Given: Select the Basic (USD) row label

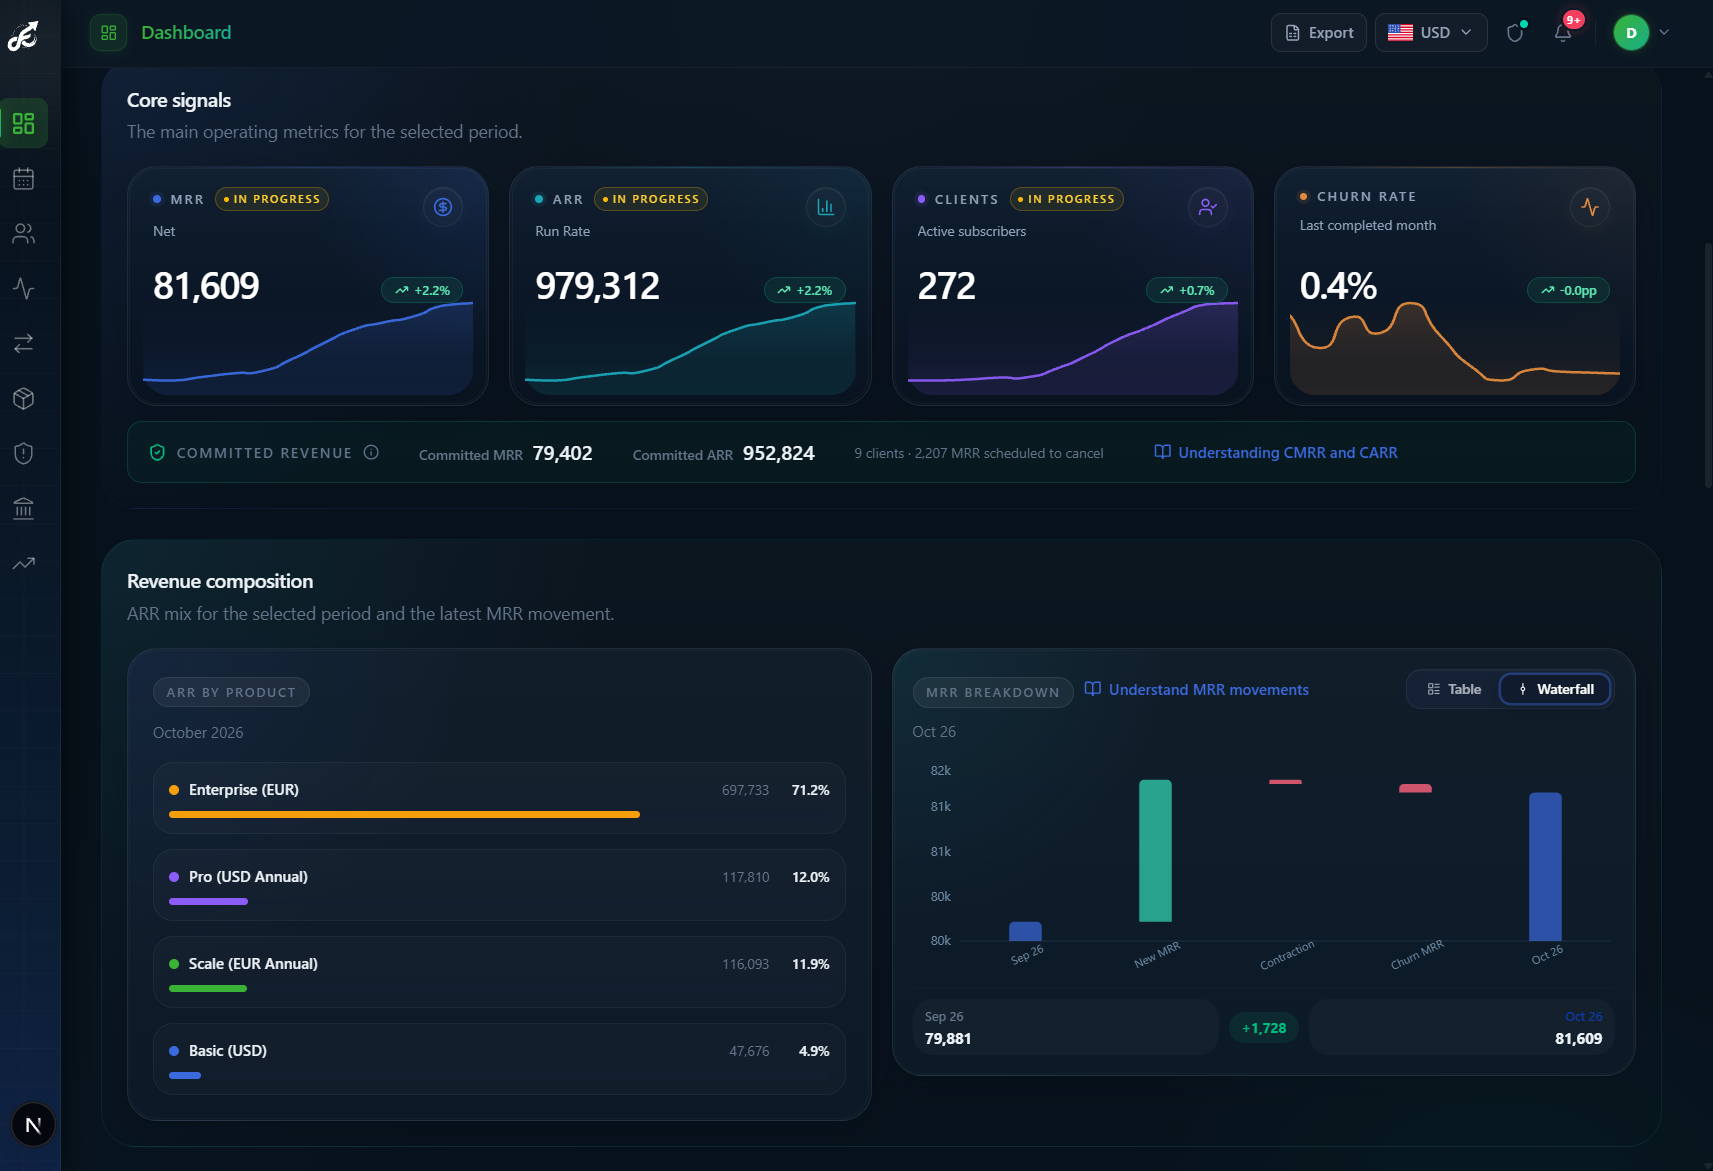Looking at the screenshot, I should click(228, 1051).
